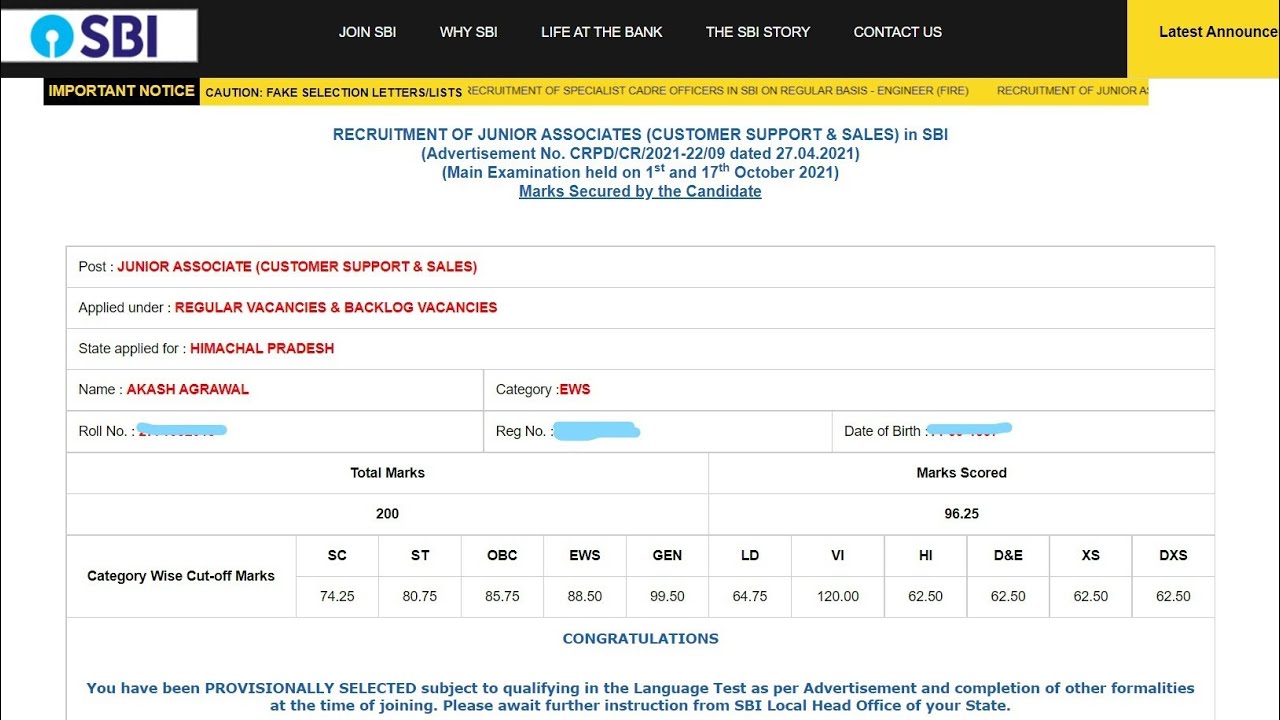Select SC cut-off 74.25
Image resolution: width=1280 pixels, height=720 pixels.
(x=337, y=596)
